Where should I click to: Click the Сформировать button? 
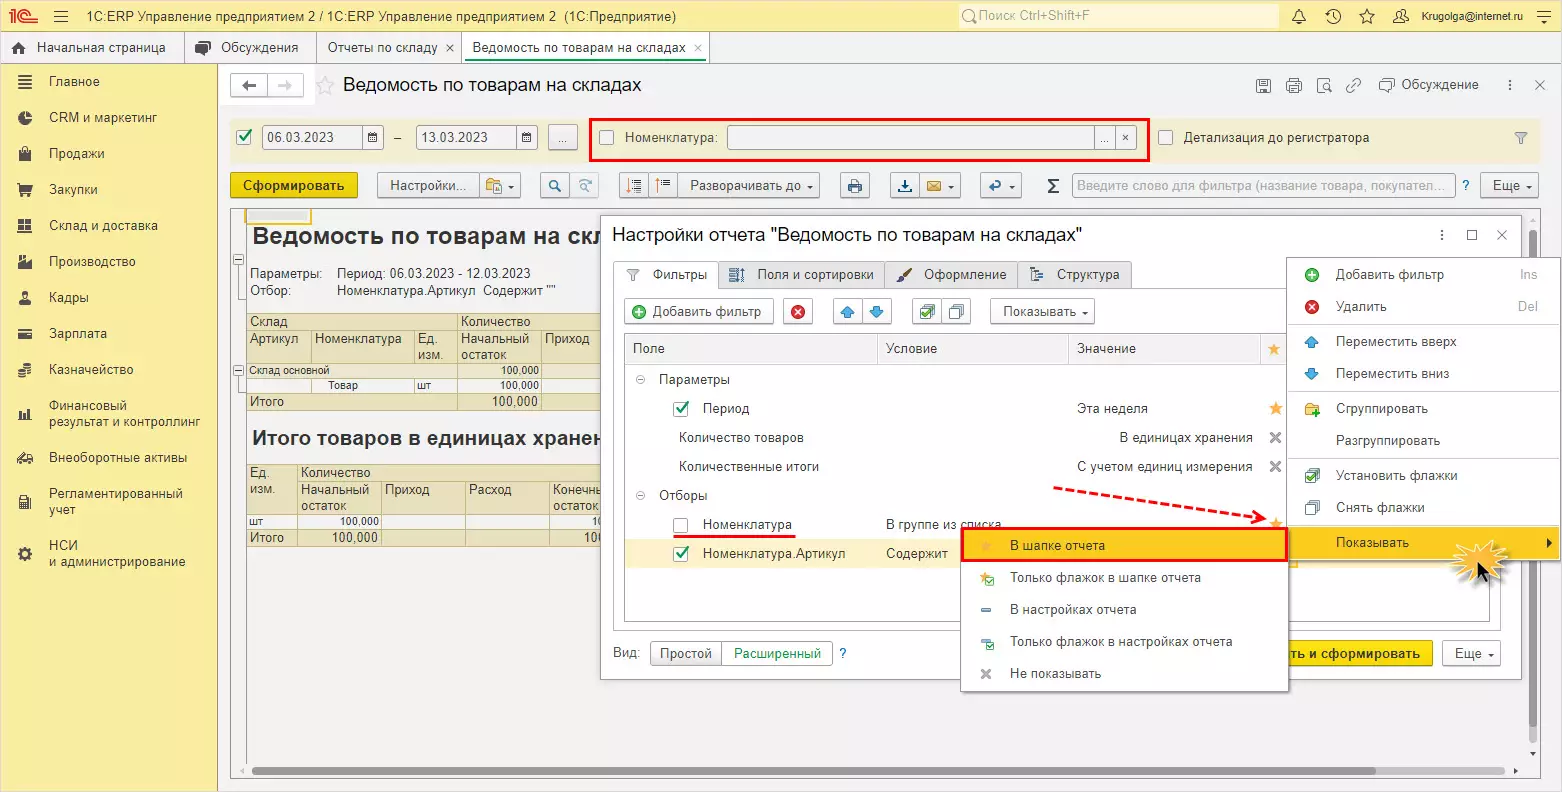[293, 186]
